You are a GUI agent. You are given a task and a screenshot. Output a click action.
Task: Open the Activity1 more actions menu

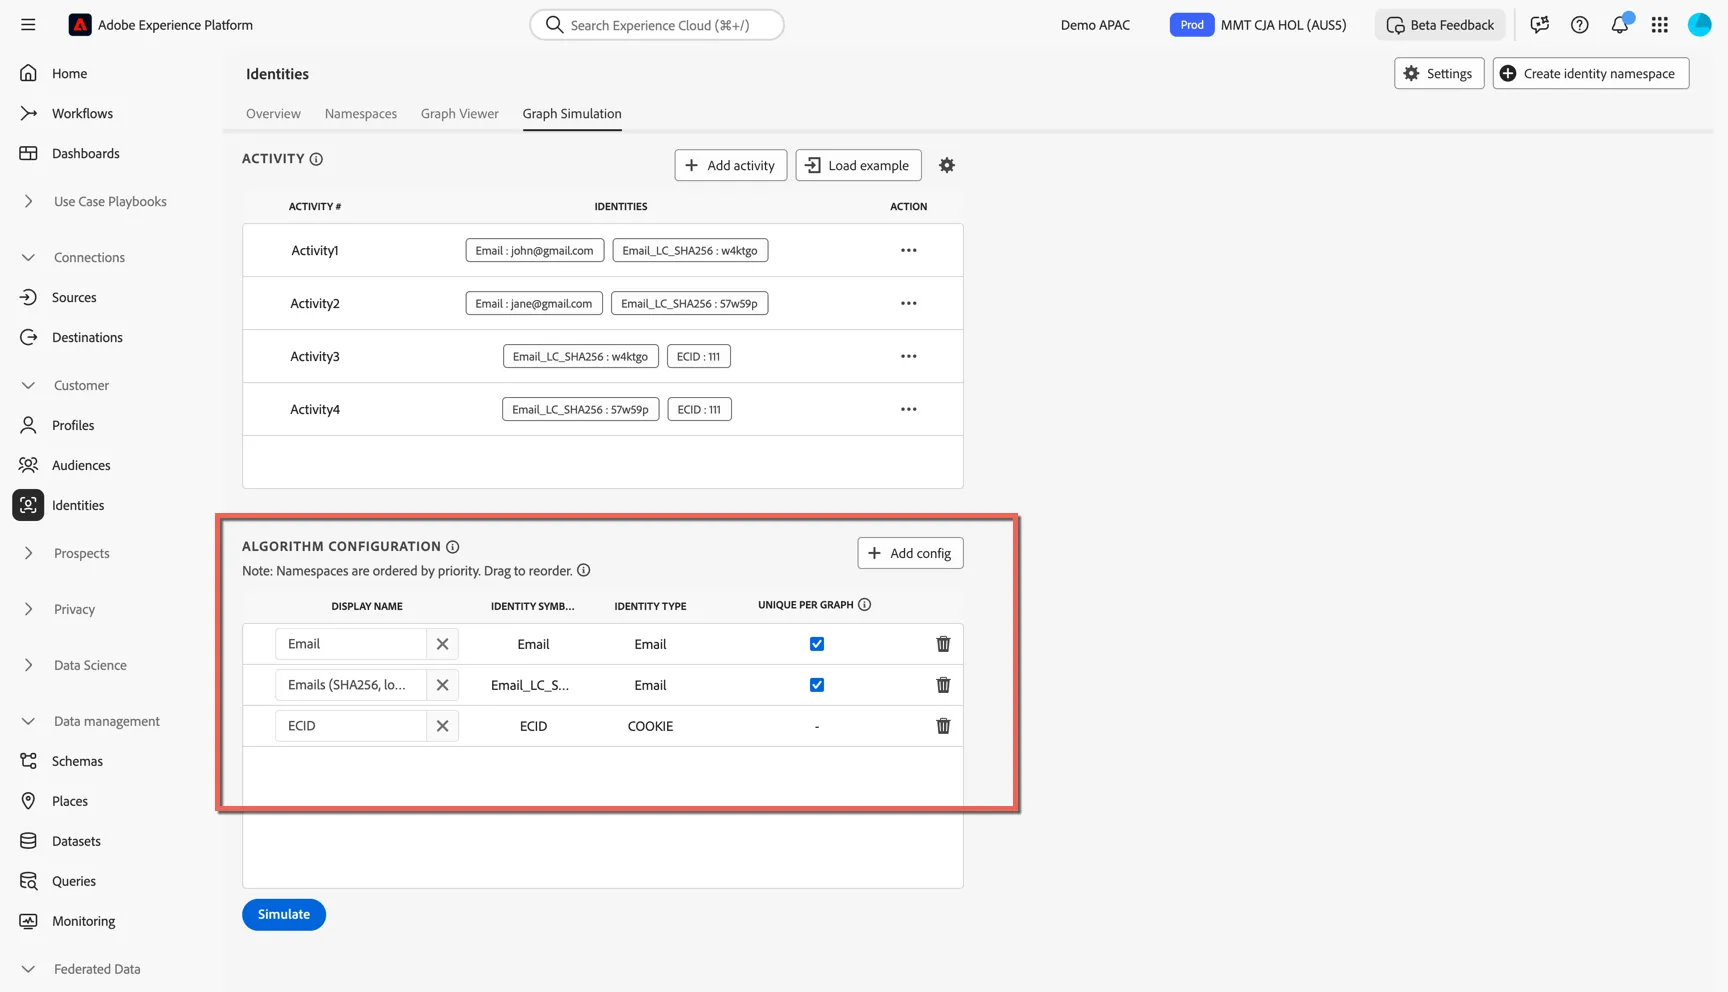click(908, 250)
